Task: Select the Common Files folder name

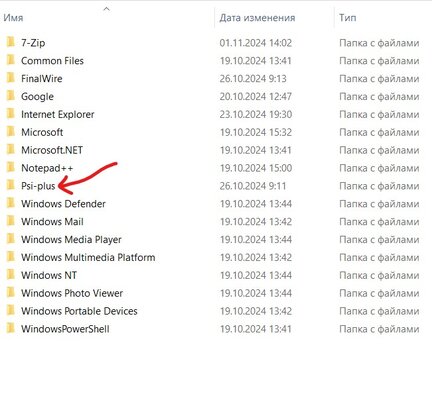Action: pyautogui.click(x=52, y=61)
